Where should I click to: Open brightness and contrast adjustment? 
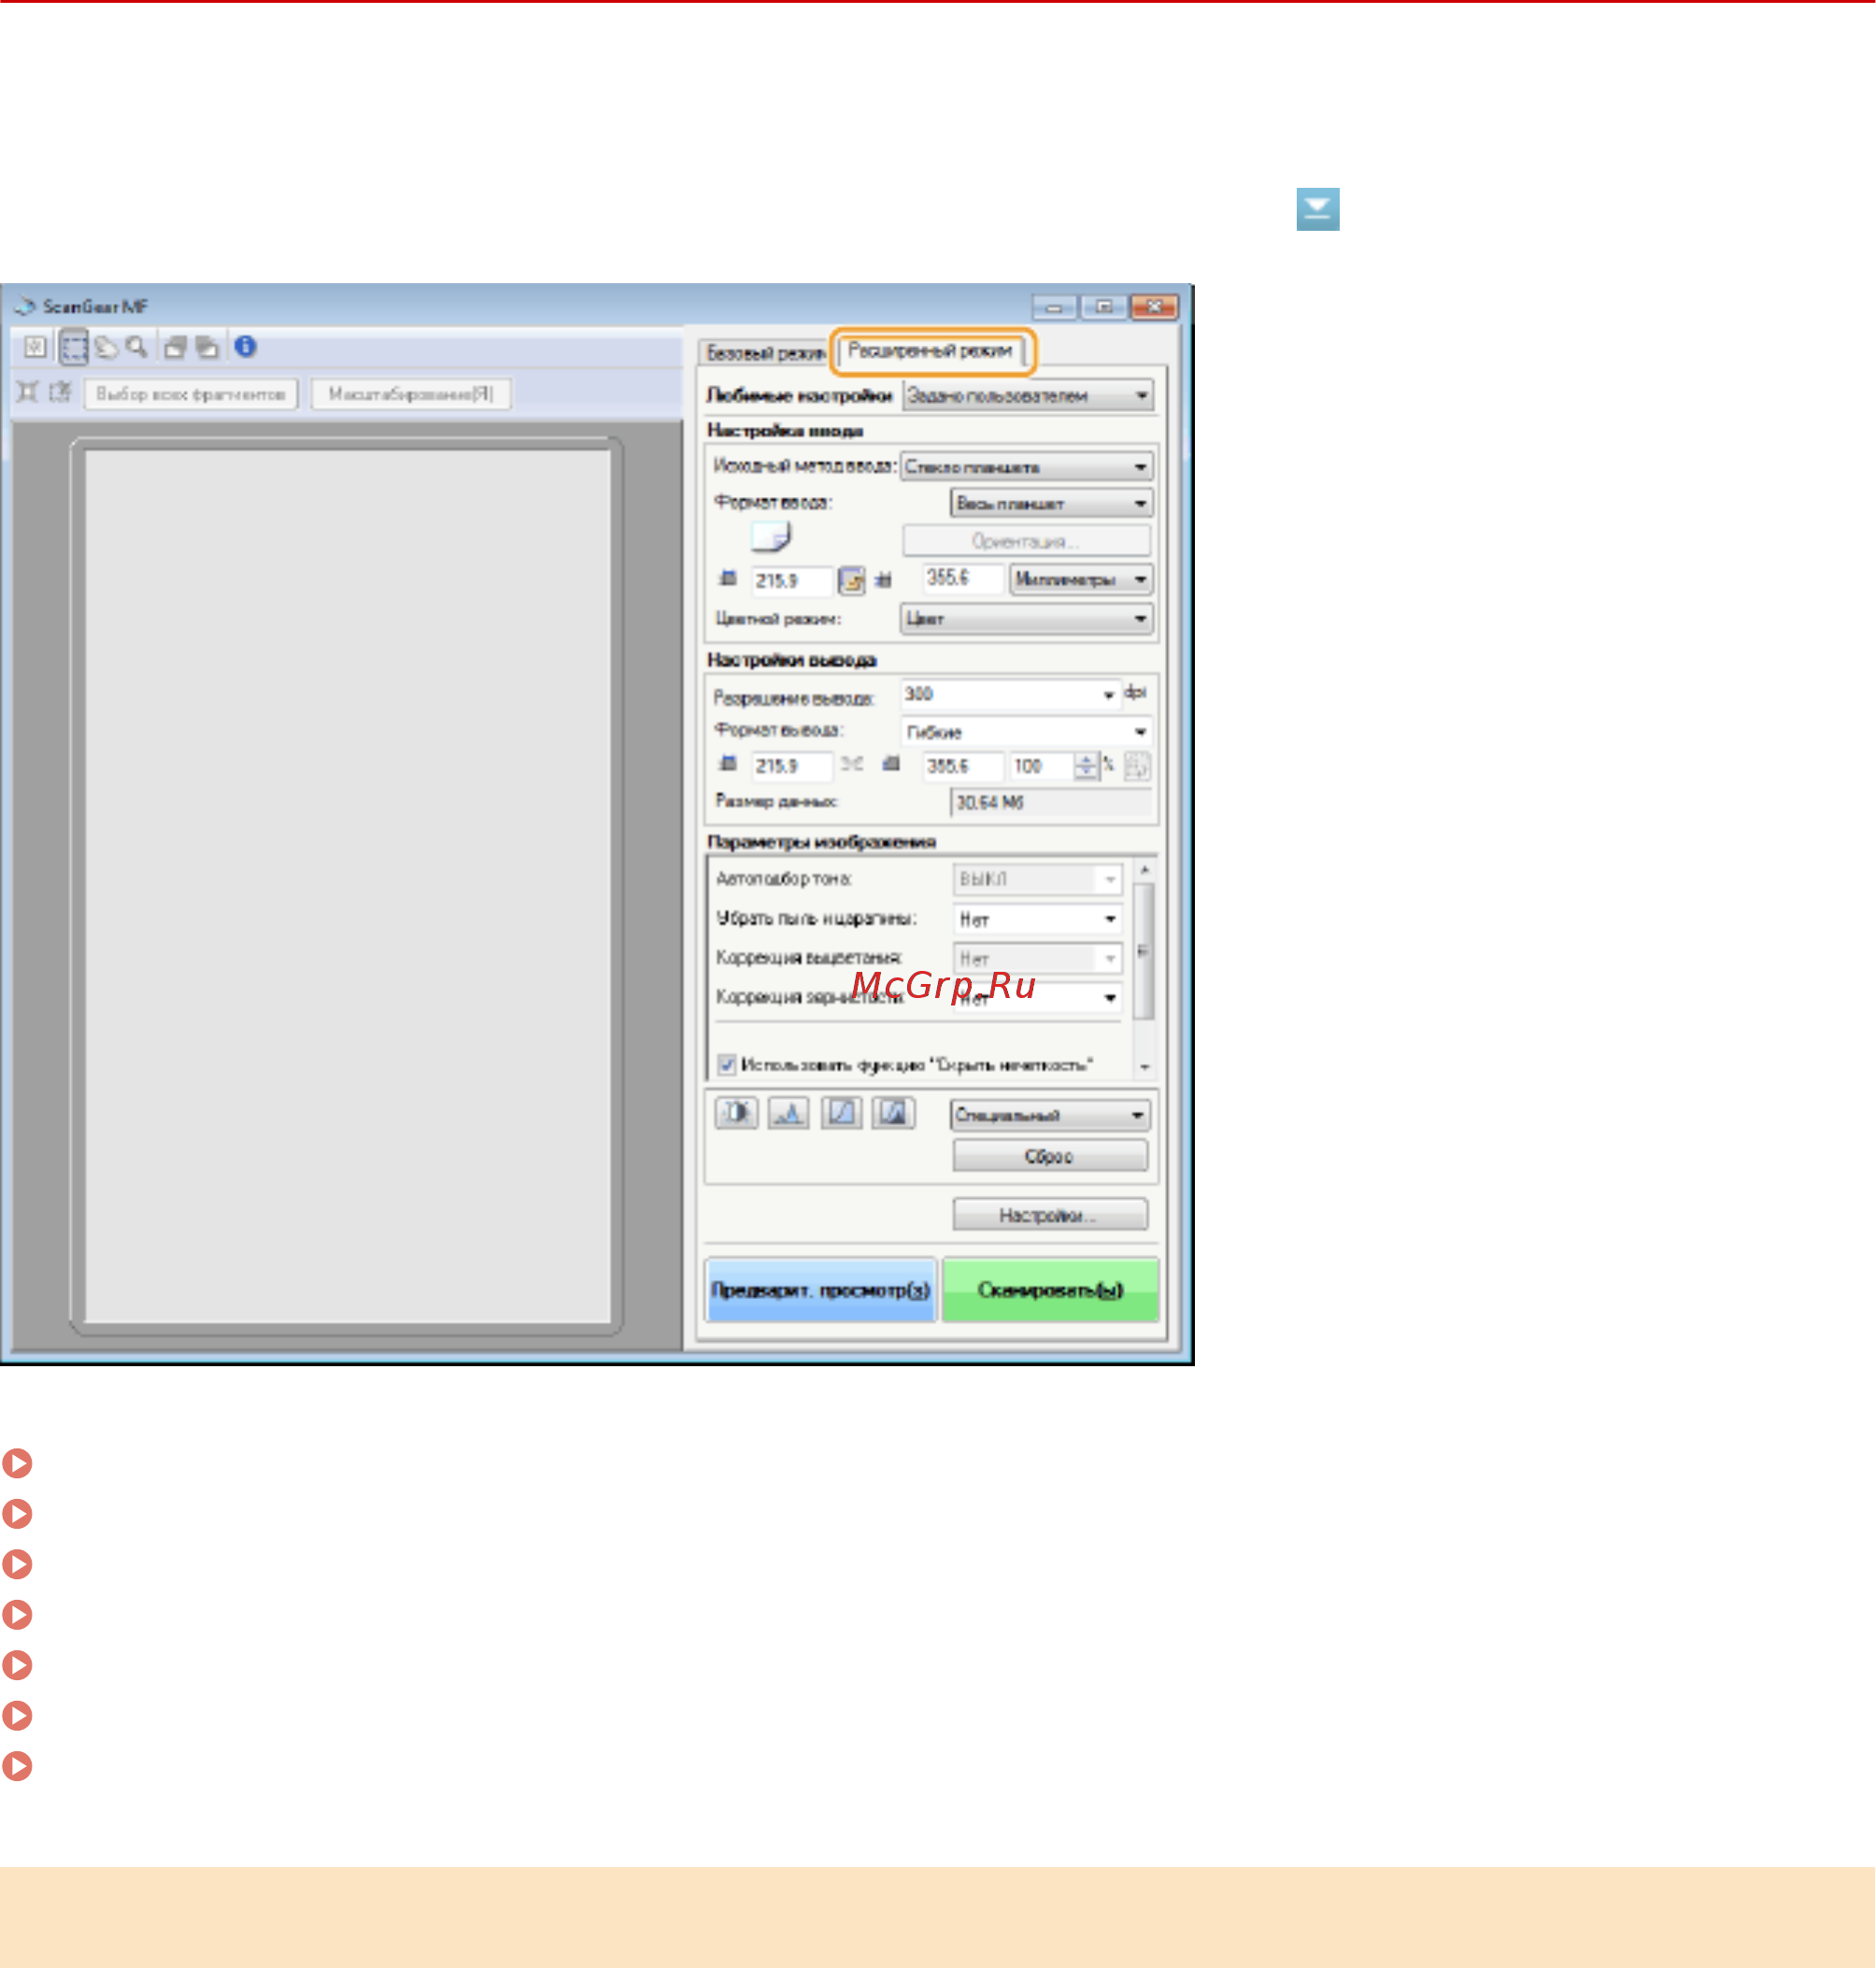(737, 1112)
